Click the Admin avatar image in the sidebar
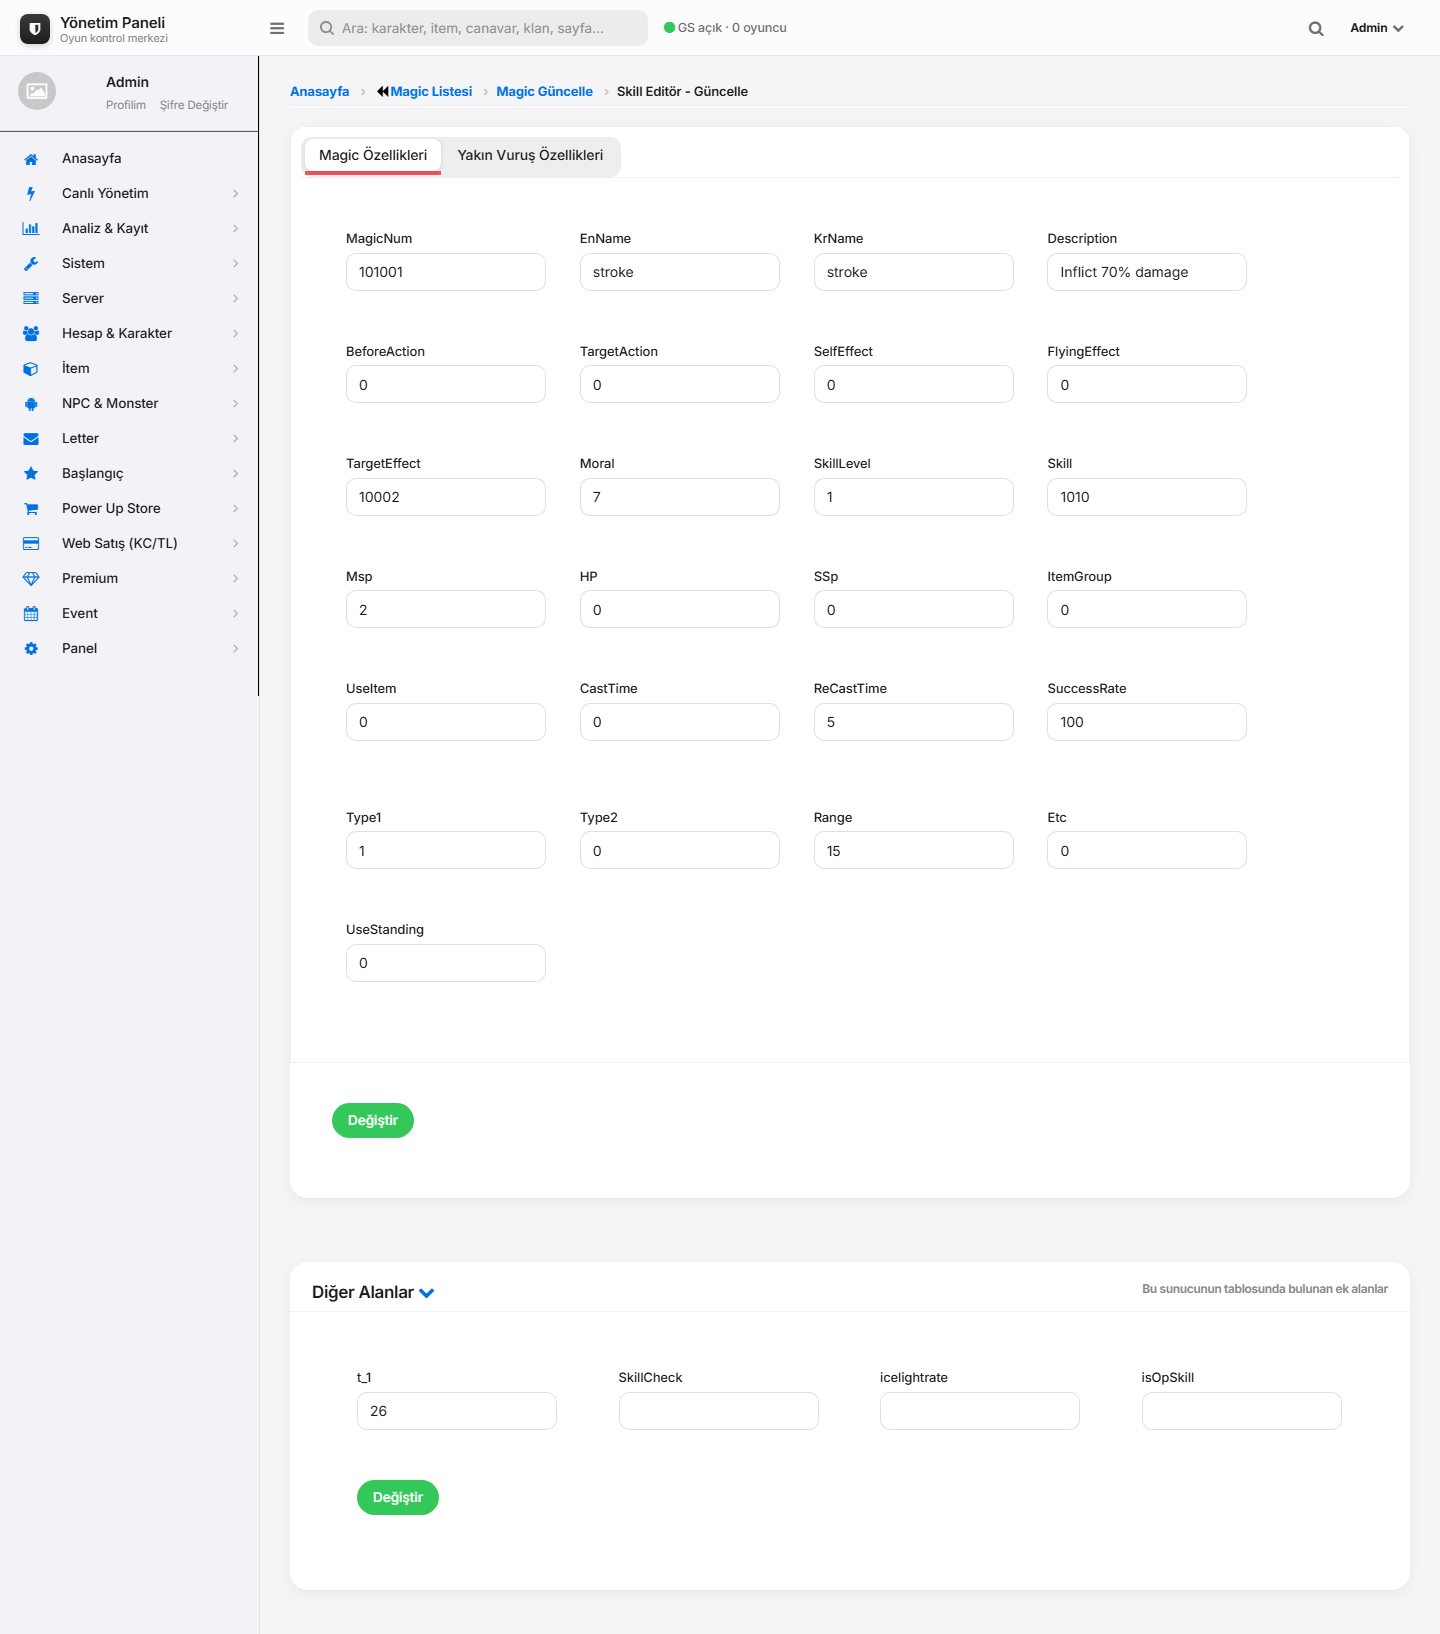 (x=37, y=91)
